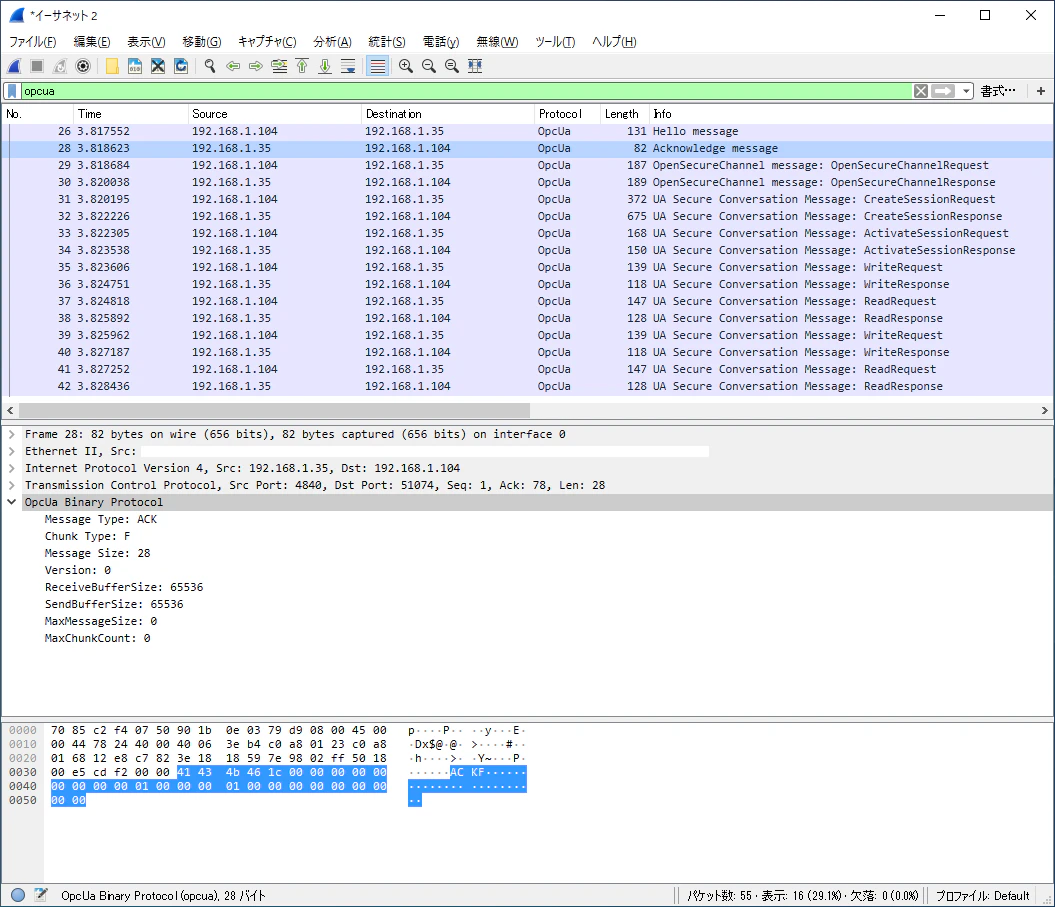Clear the opcua display filter

(x=920, y=91)
